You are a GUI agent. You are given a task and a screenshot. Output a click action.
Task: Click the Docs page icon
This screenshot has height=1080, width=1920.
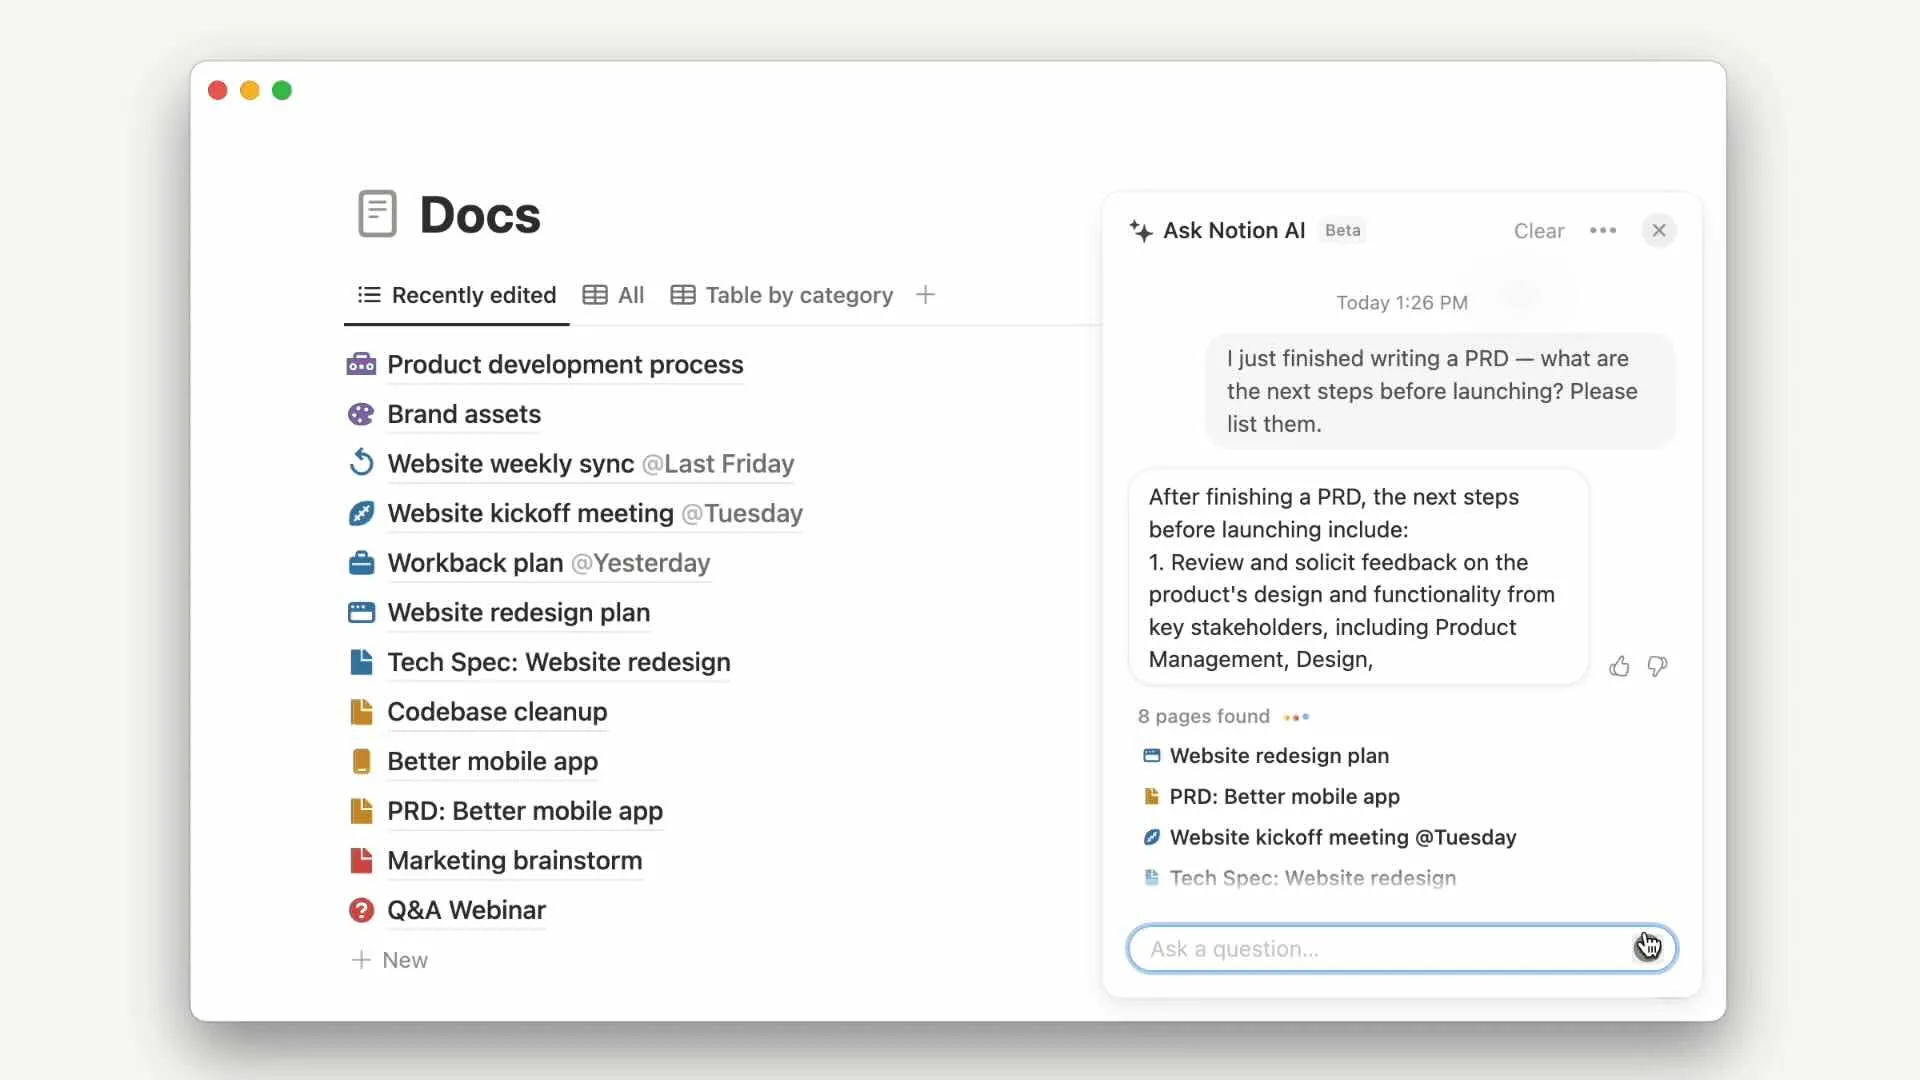377,214
